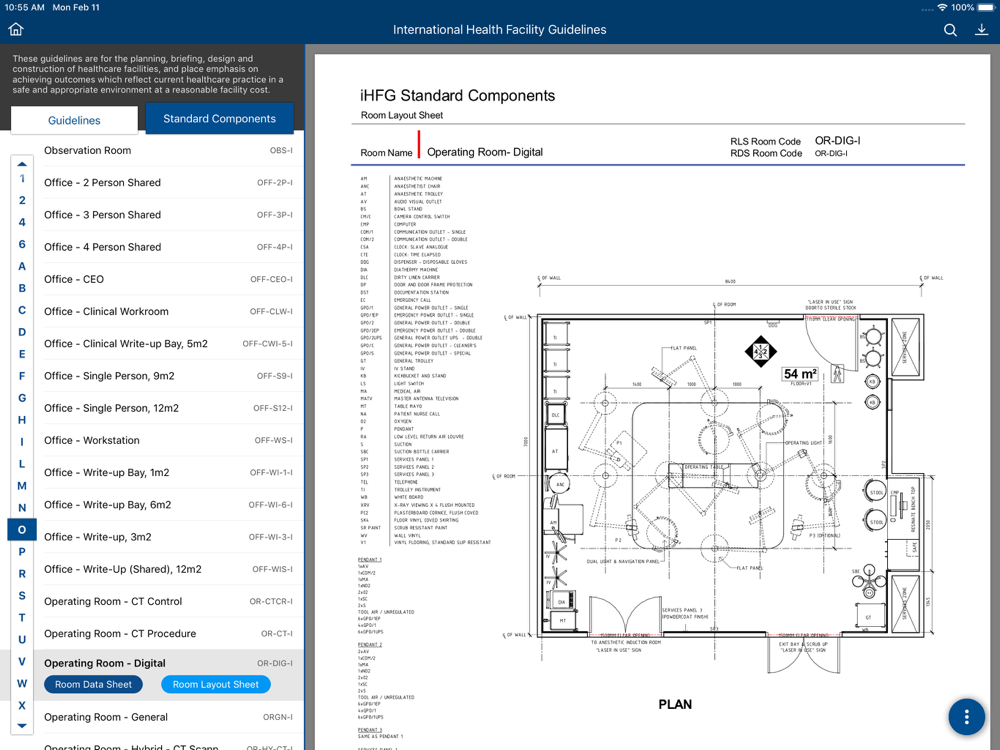The image size is (1000, 750).
Task: Open the Room Data Sheet
Action: tap(93, 684)
